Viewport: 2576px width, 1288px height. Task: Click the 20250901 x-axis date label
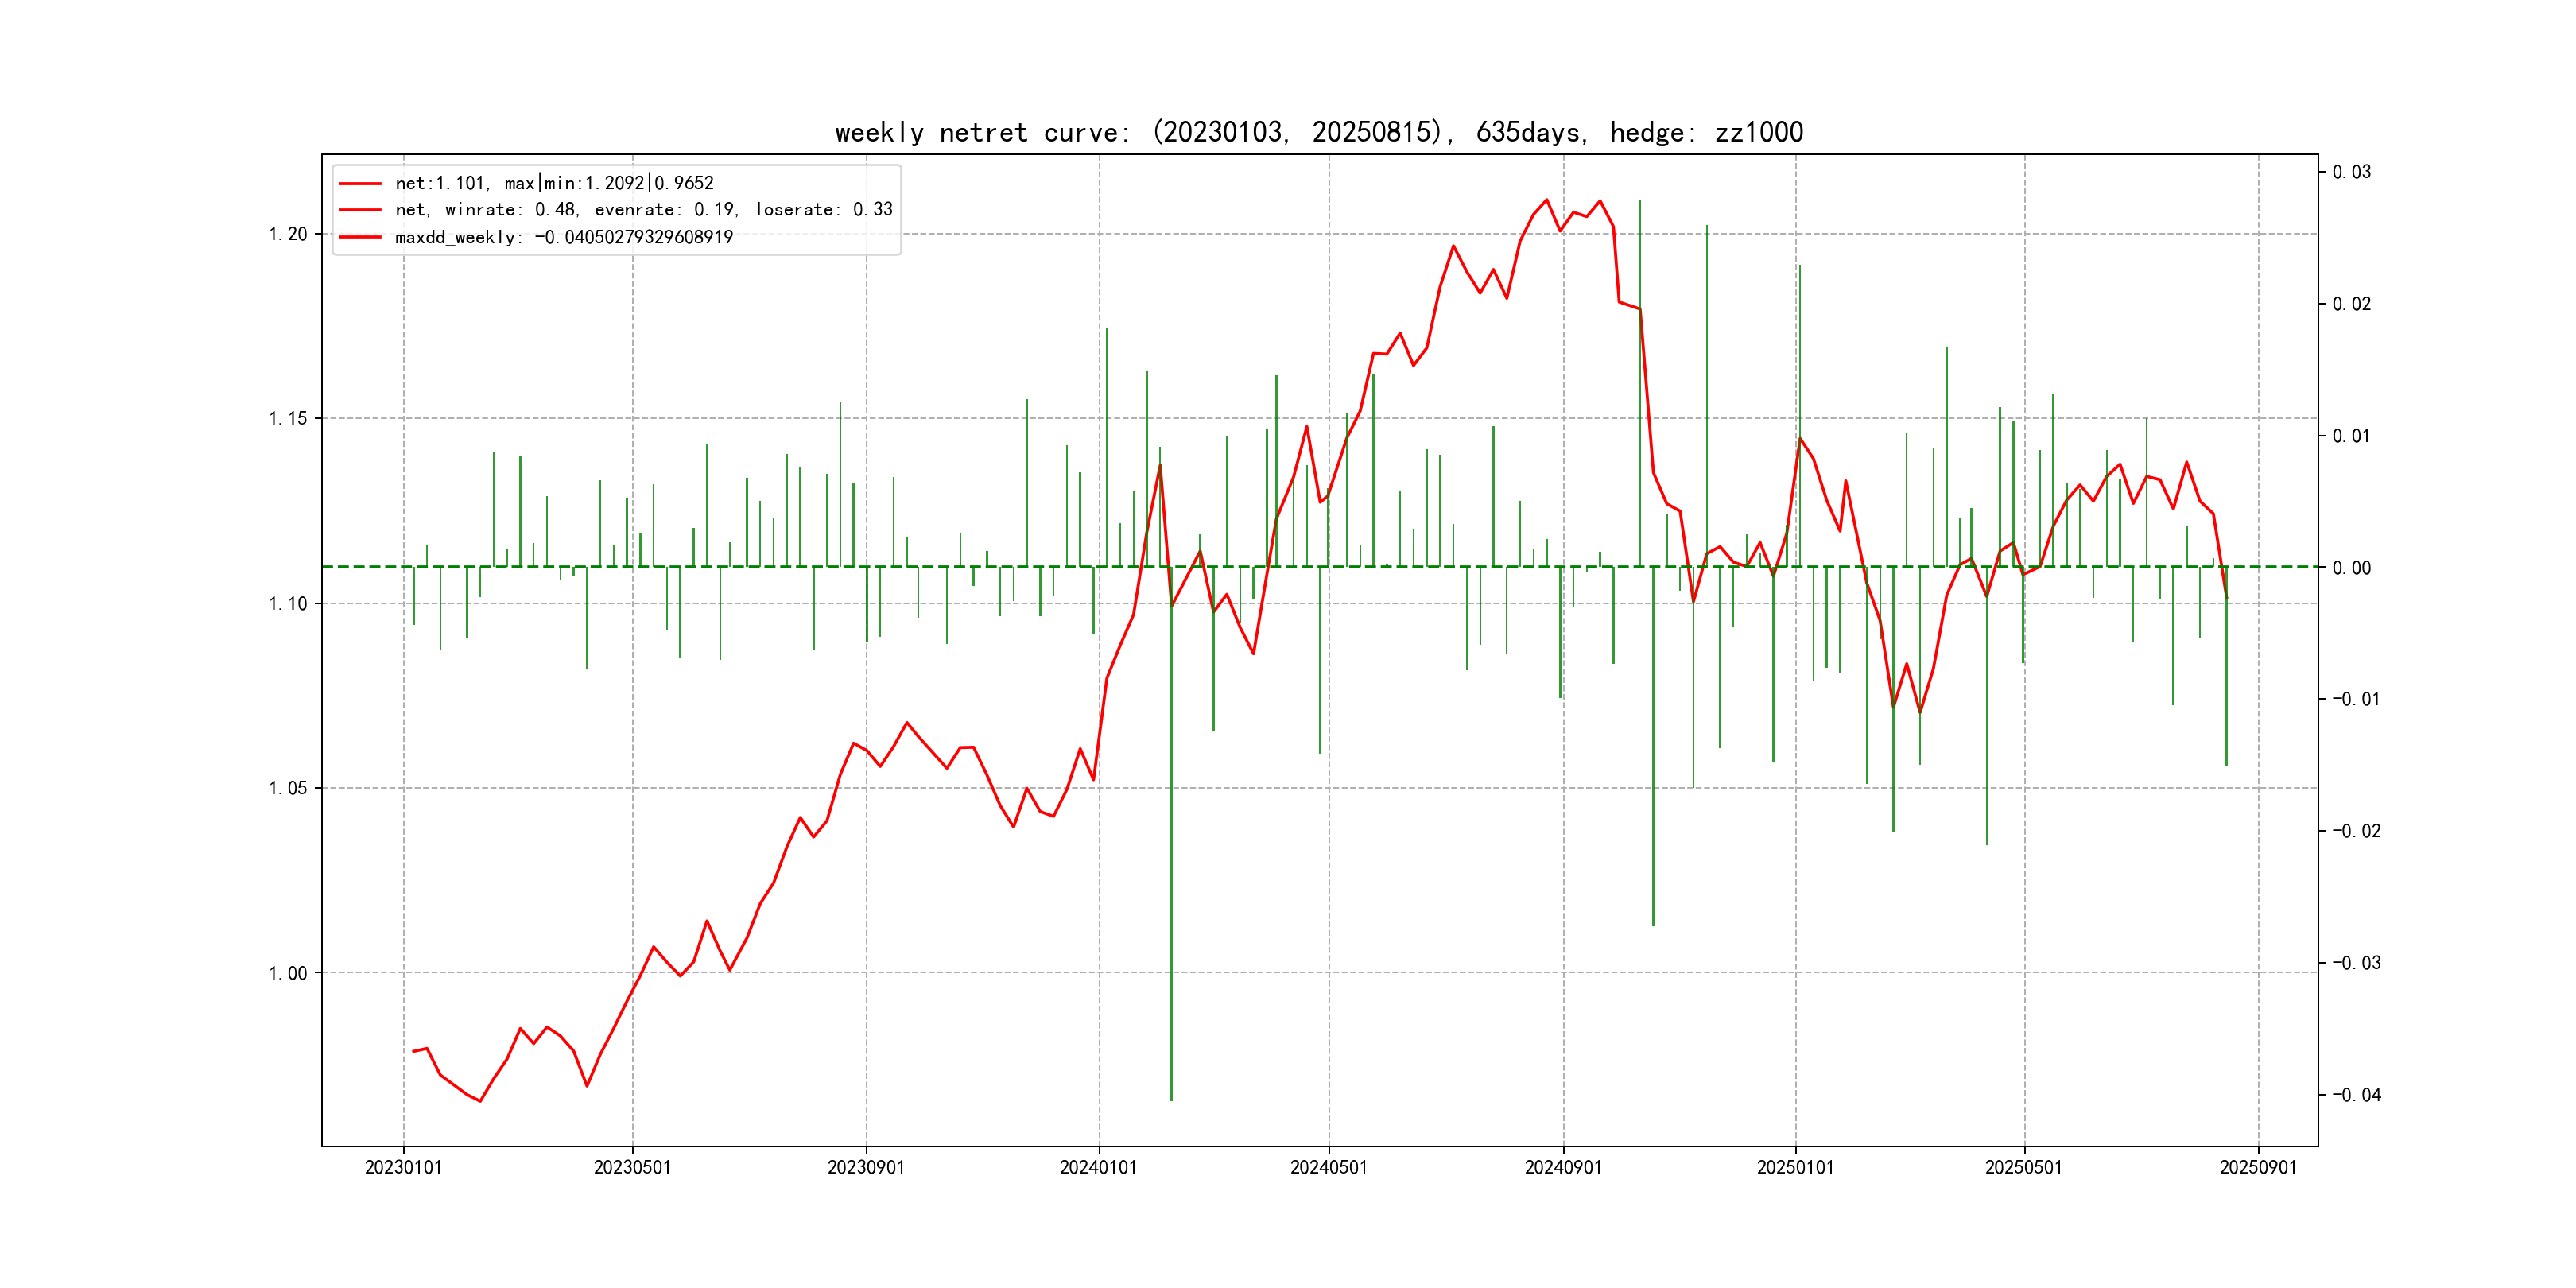pyautogui.click(x=2258, y=1167)
